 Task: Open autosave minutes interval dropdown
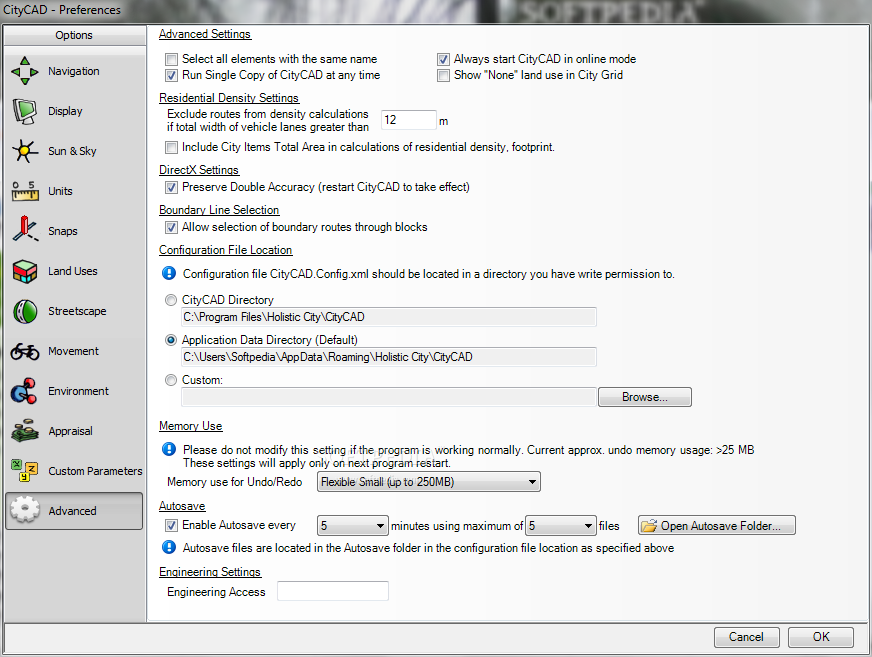pyautogui.click(x=353, y=526)
